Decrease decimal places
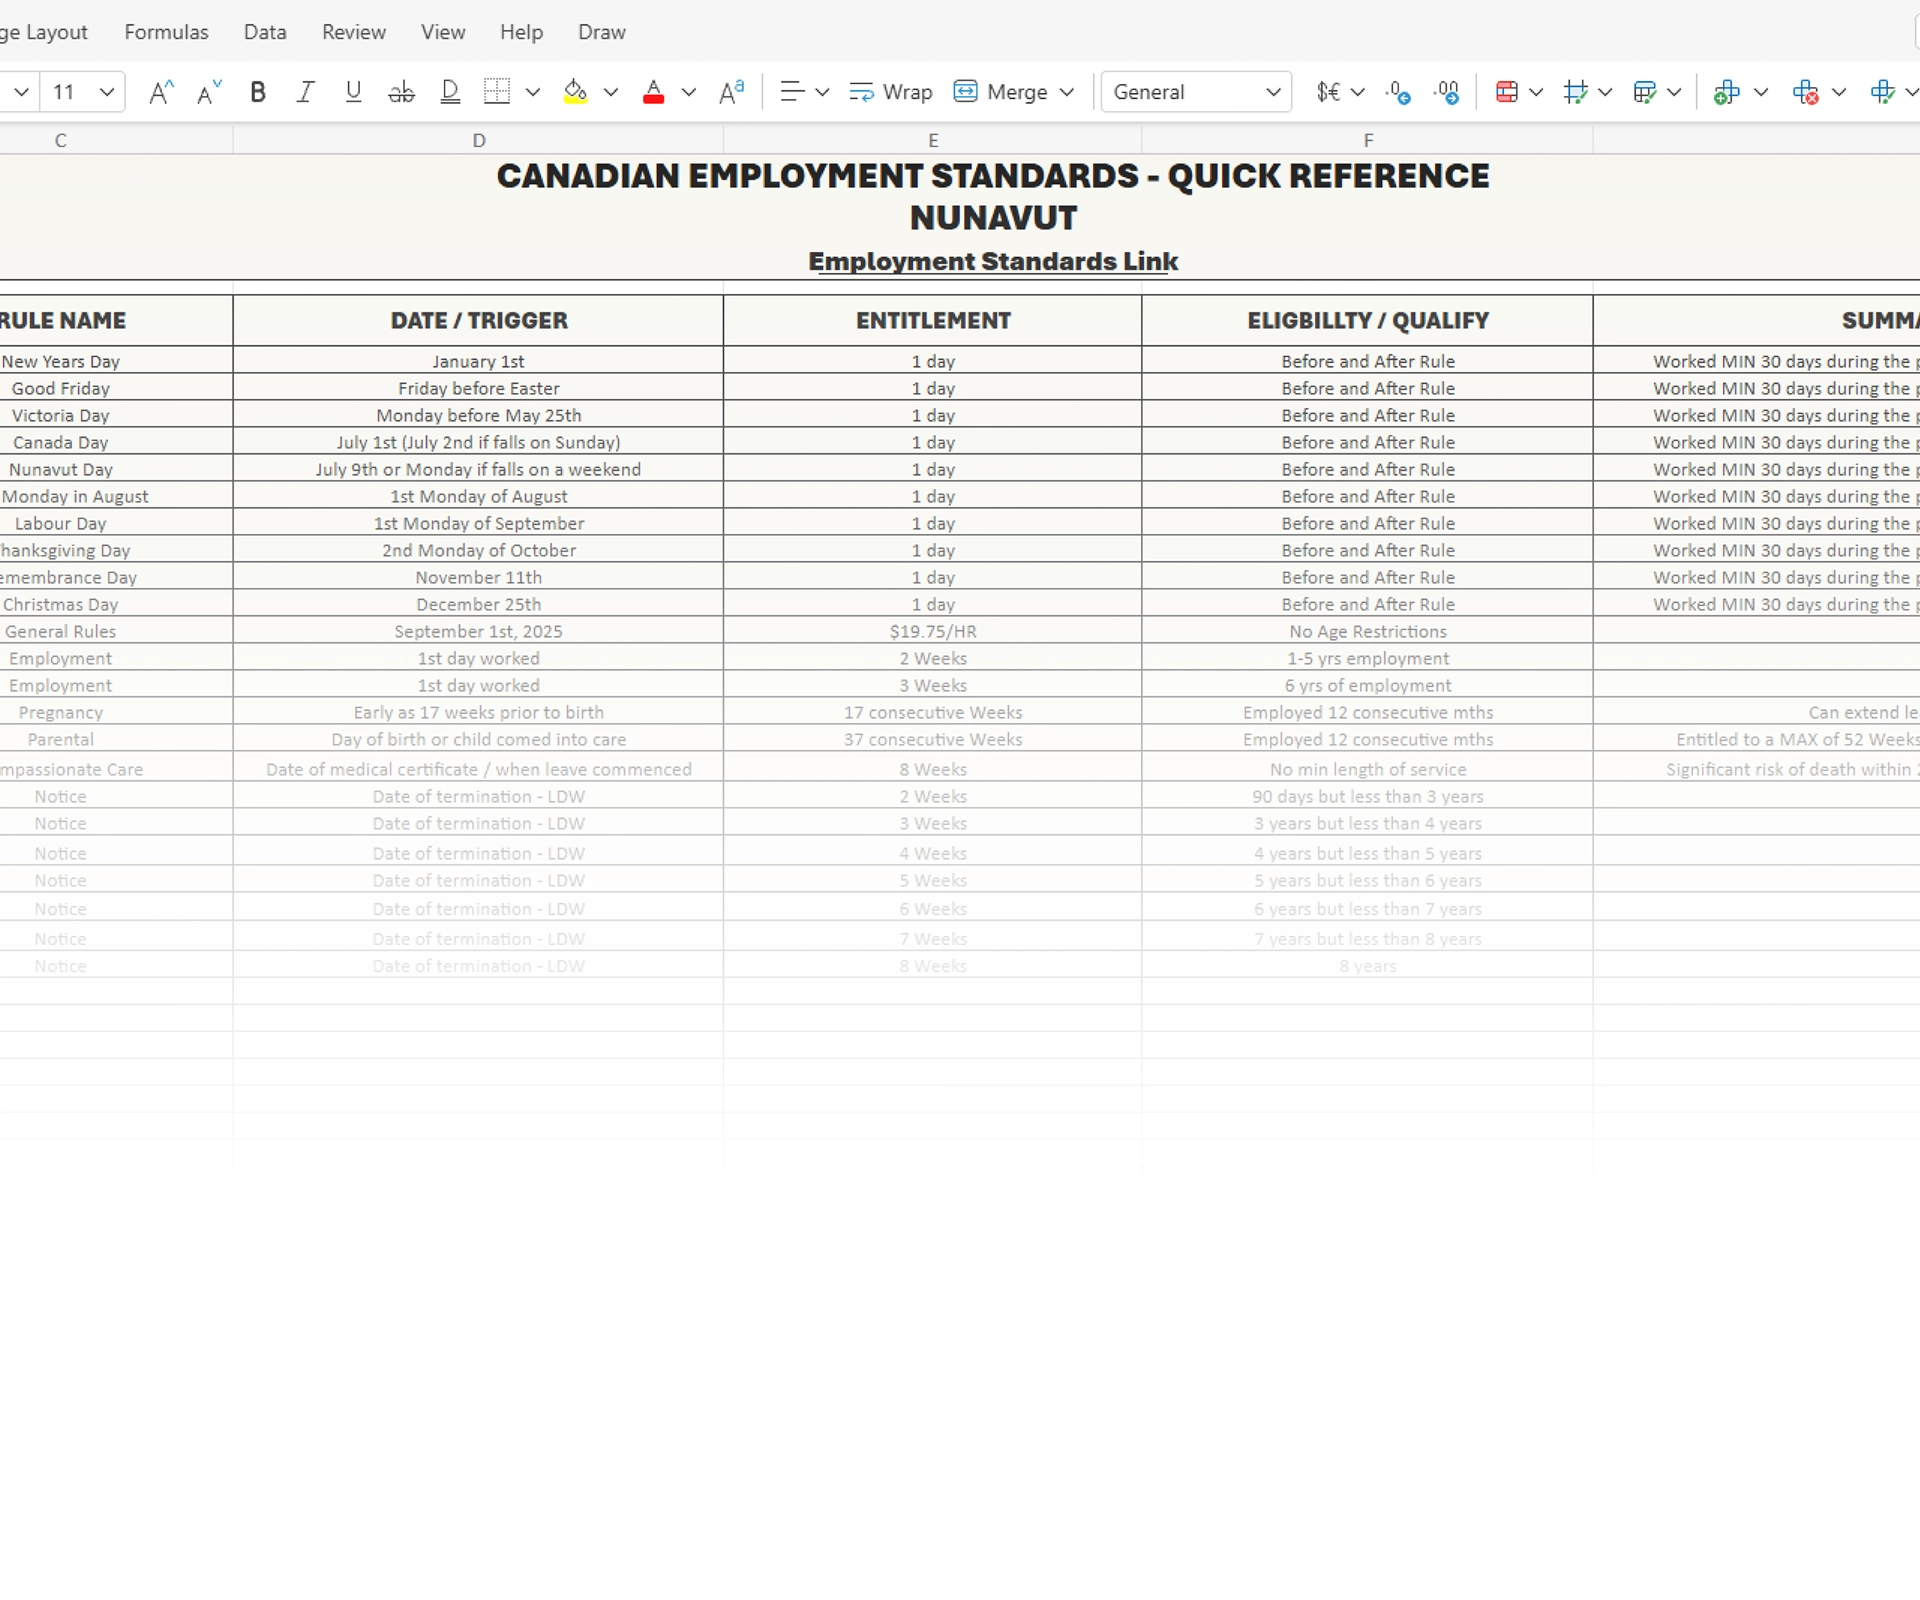Screen dimensions: 1920x1600 tap(1398, 92)
